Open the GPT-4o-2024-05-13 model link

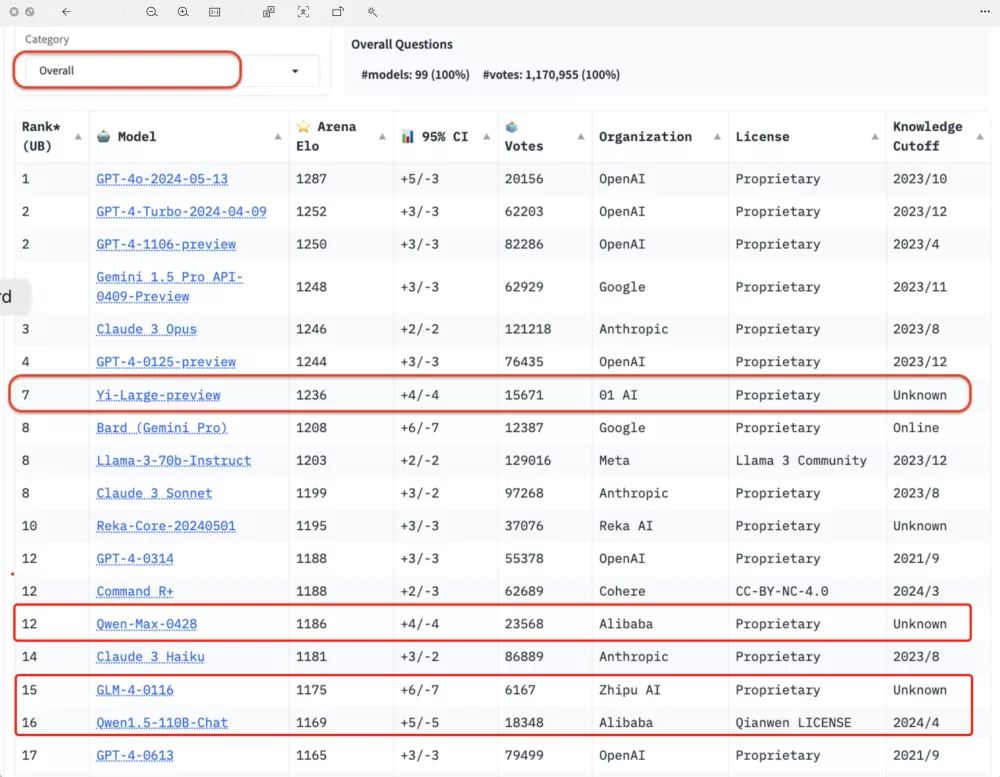click(x=162, y=179)
